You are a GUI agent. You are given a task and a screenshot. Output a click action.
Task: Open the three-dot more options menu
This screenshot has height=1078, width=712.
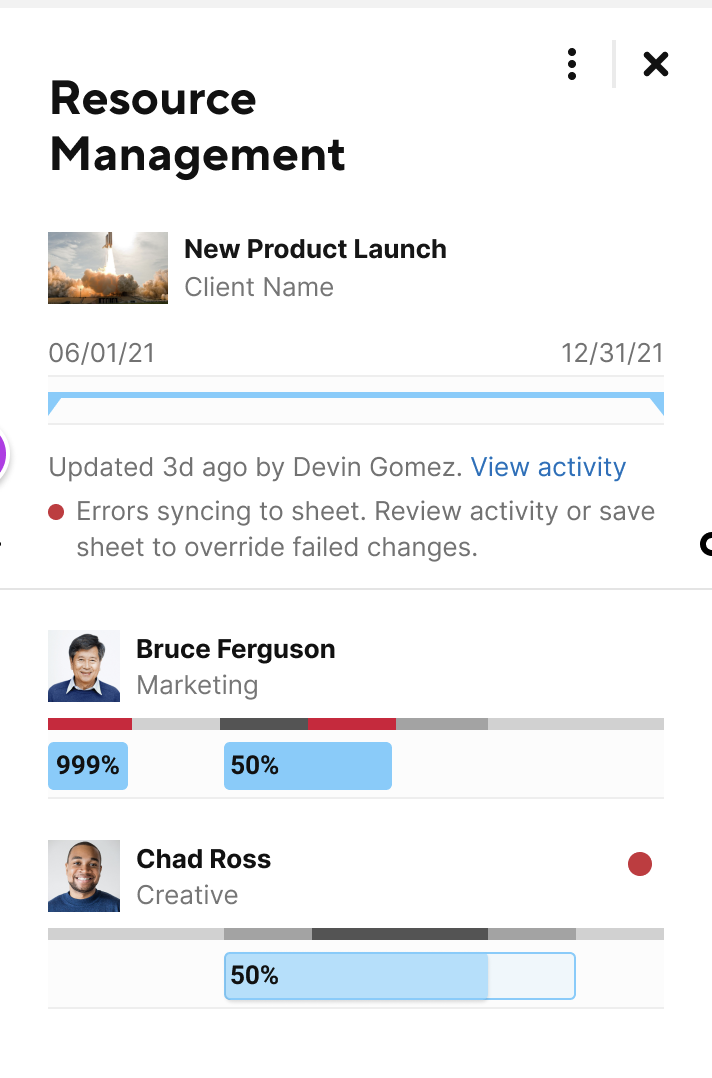coord(571,65)
